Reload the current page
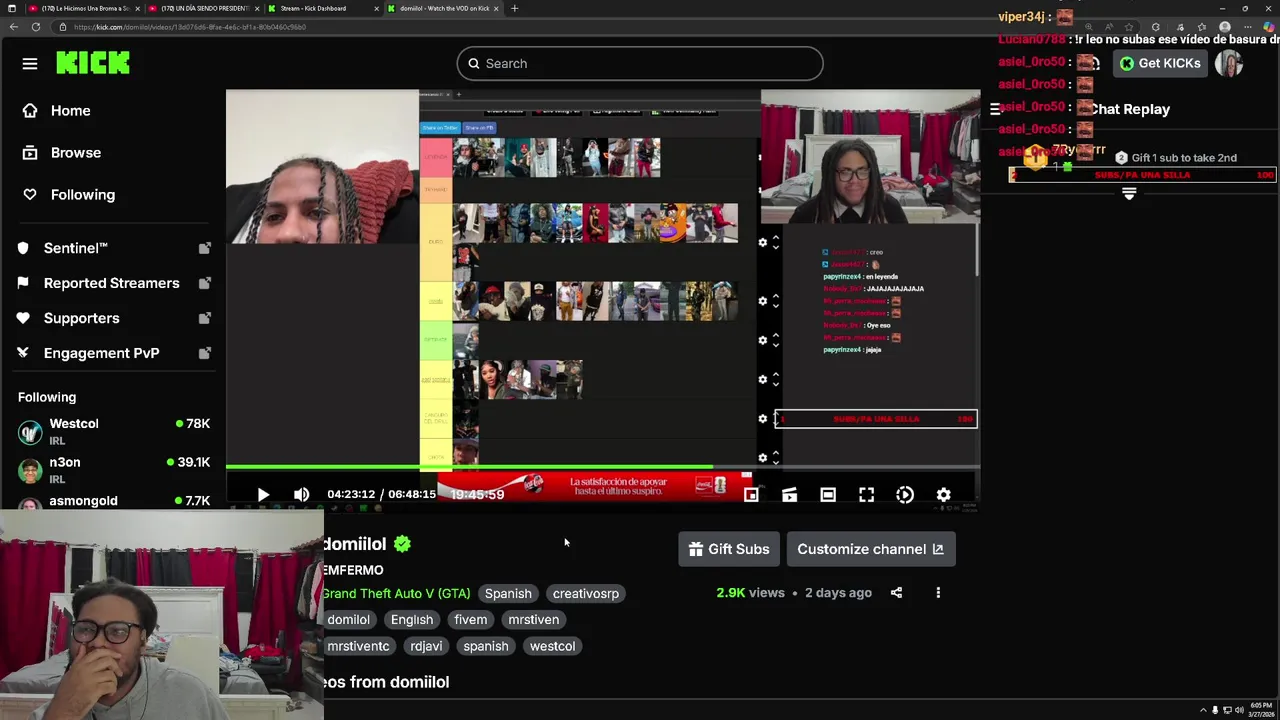1280x720 pixels. pyautogui.click(x=36, y=27)
